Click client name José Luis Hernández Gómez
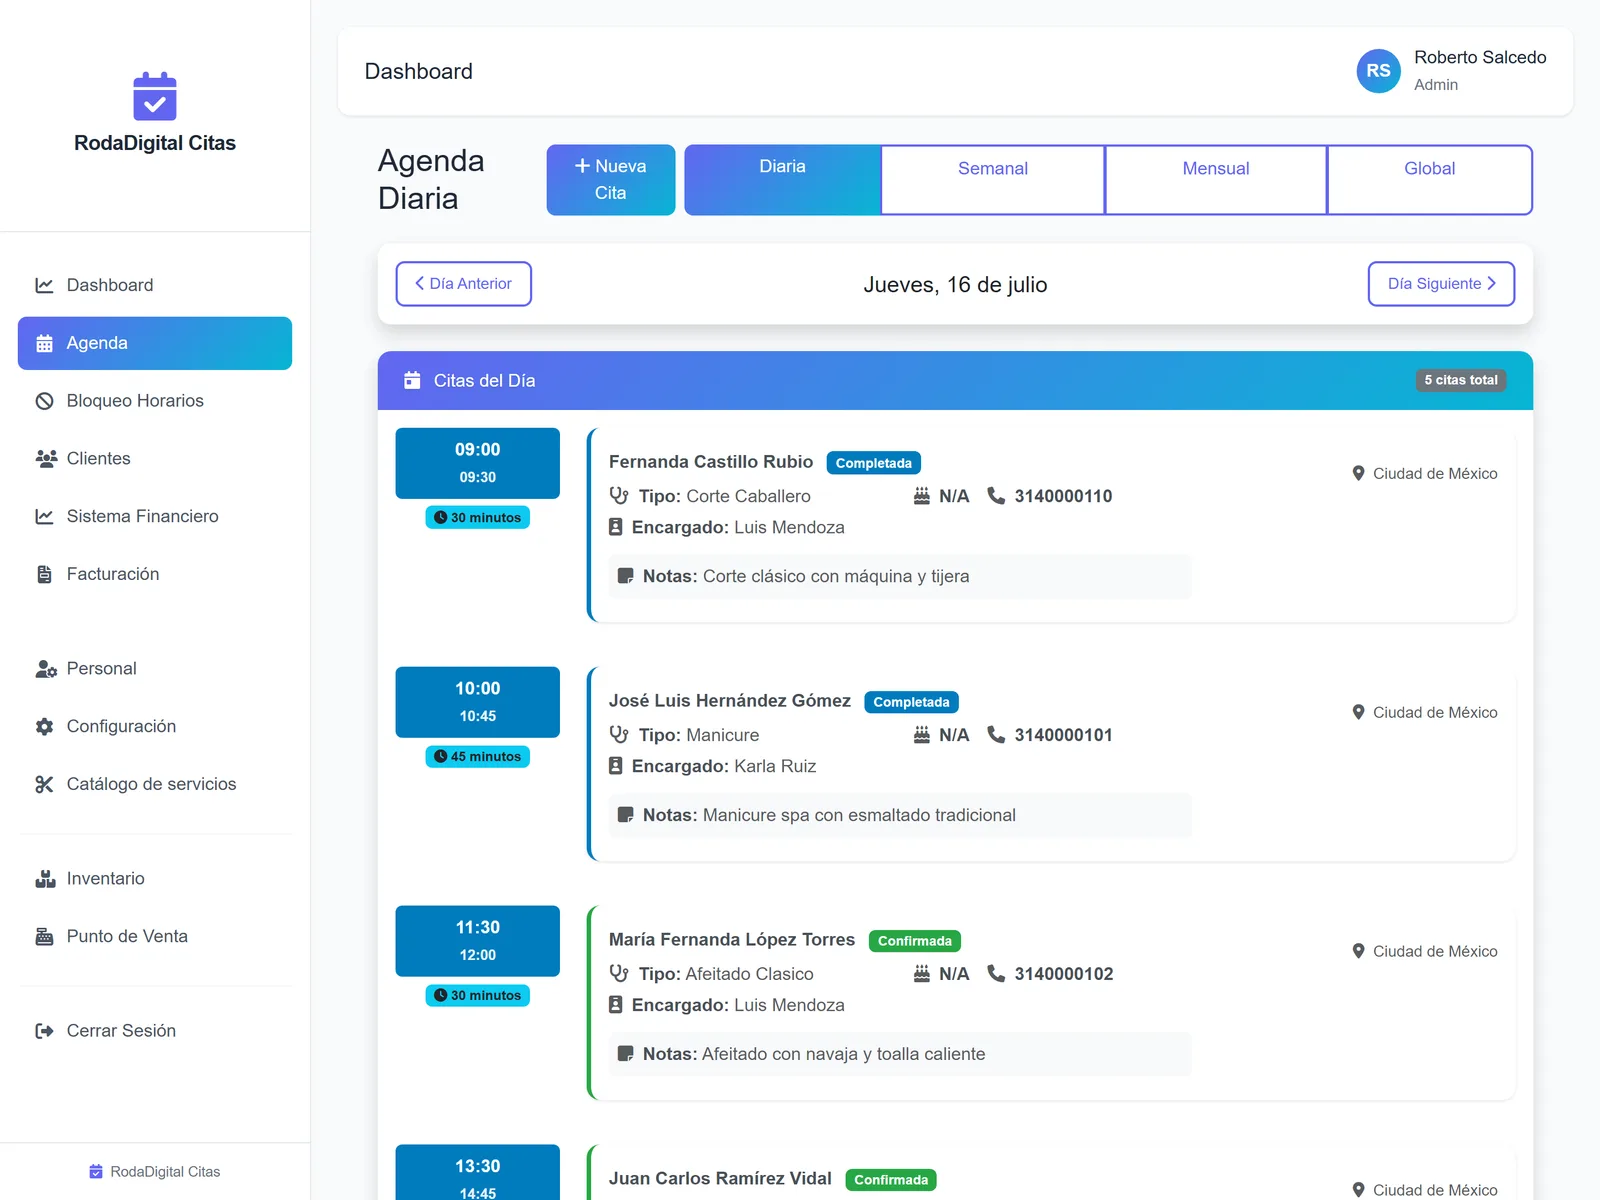Screen dimensions: 1600x1200 click(x=730, y=701)
